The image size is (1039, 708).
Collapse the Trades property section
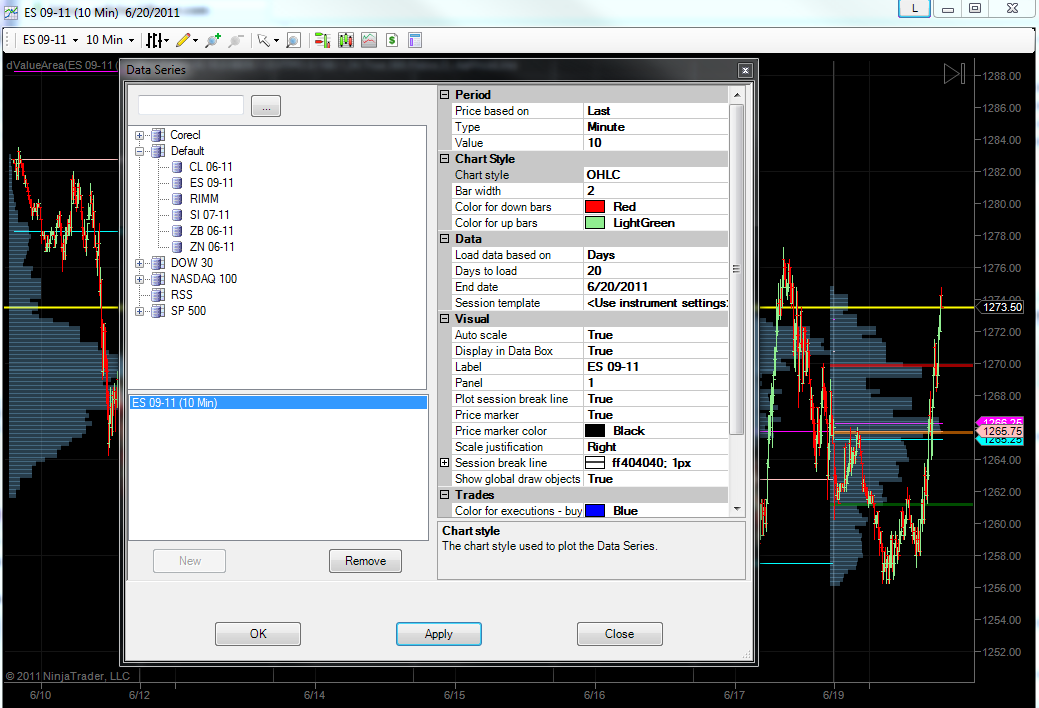point(445,495)
